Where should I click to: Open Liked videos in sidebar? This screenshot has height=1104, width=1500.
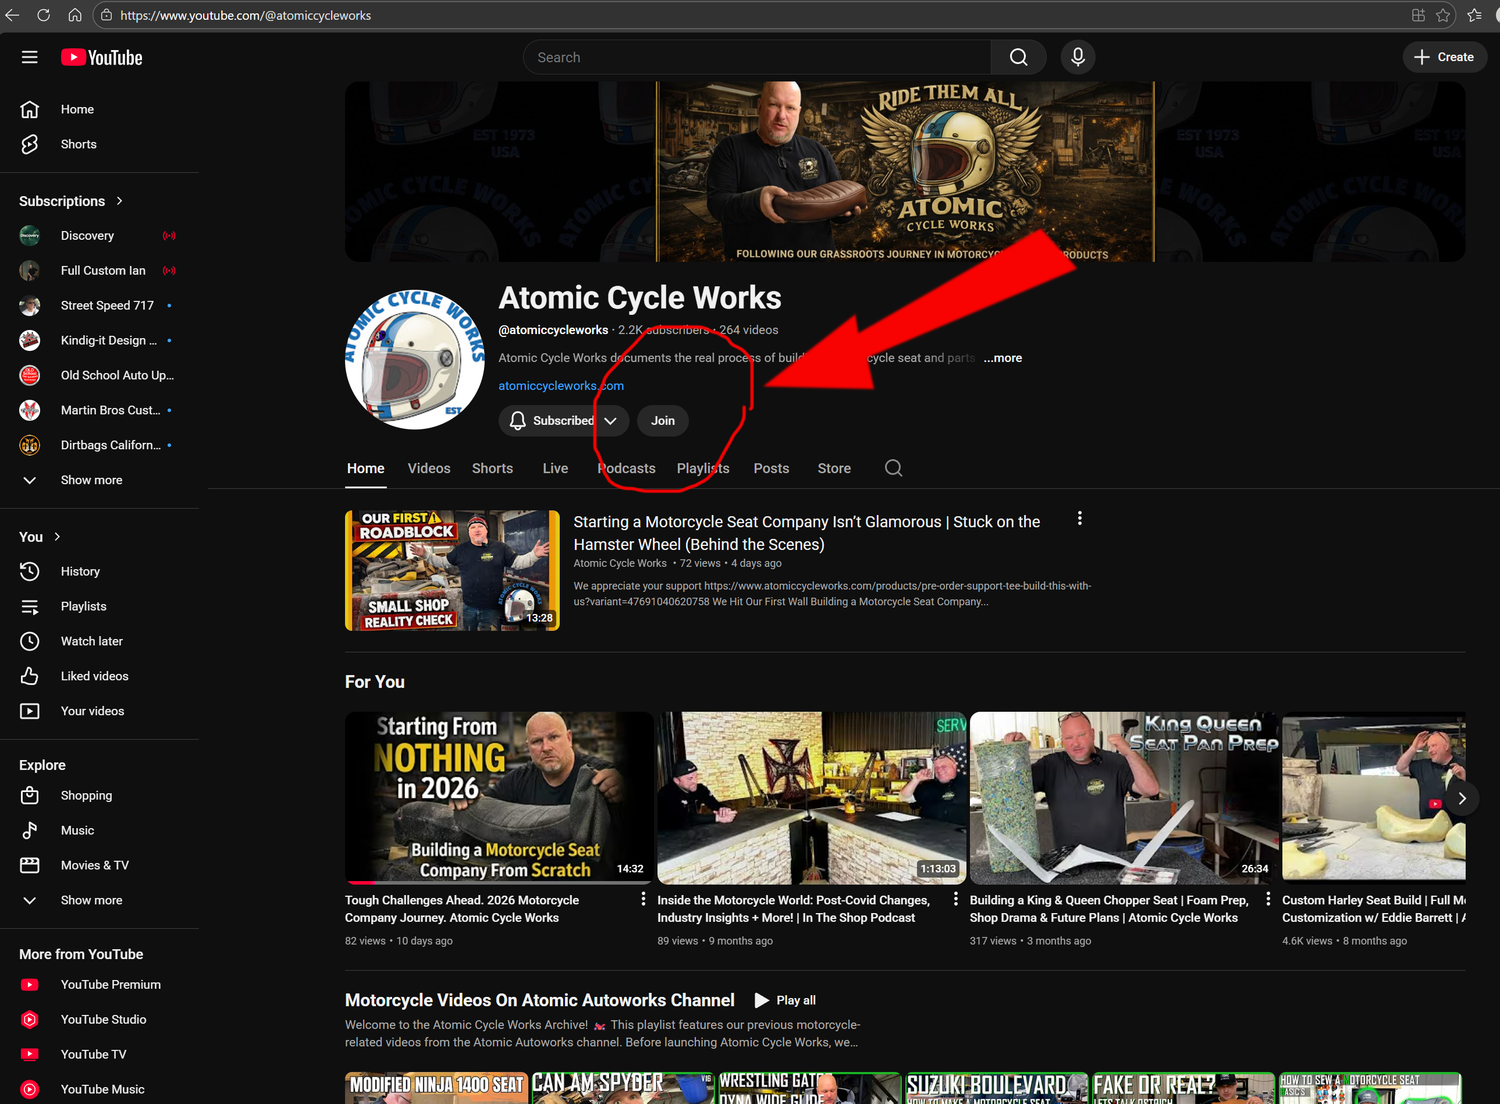[94, 676]
